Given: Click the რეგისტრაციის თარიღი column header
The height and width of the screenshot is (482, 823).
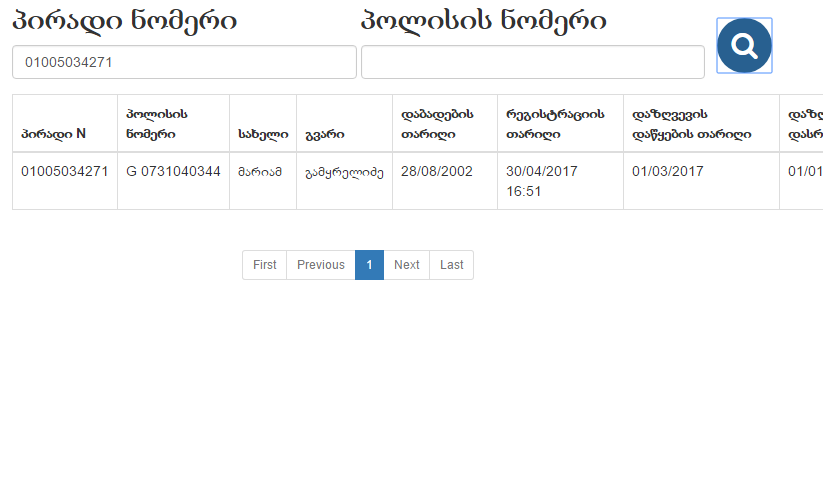Looking at the screenshot, I should coord(555,123).
